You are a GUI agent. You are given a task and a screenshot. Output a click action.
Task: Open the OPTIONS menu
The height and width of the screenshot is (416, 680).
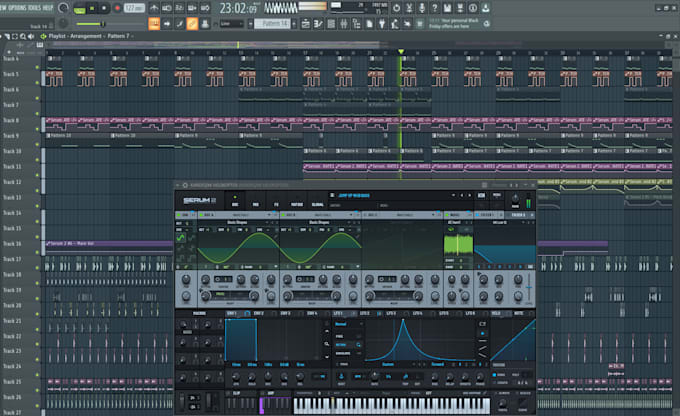coord(16,8)
